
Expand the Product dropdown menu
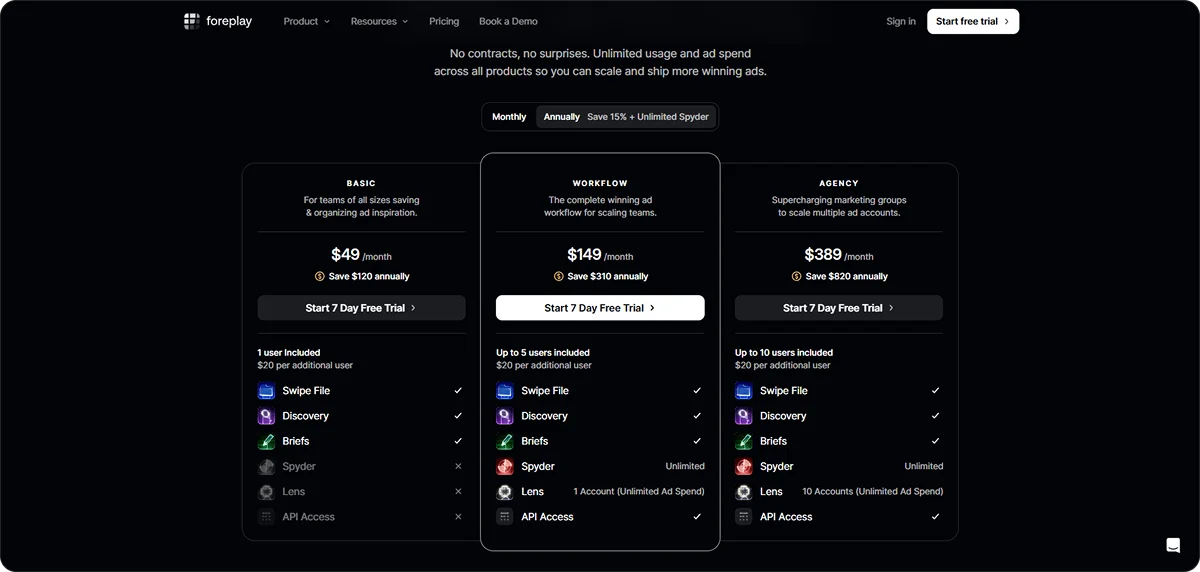306,21
